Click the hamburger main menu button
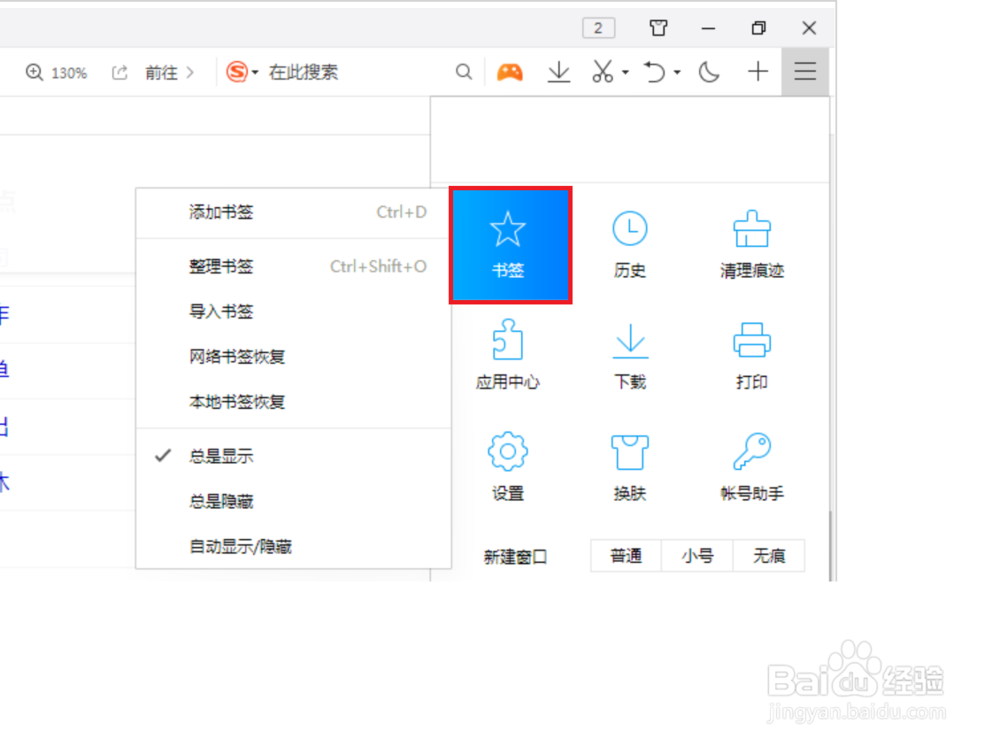Image resolution: width=1000 pixels, height=747 pixels. [805, 71]
